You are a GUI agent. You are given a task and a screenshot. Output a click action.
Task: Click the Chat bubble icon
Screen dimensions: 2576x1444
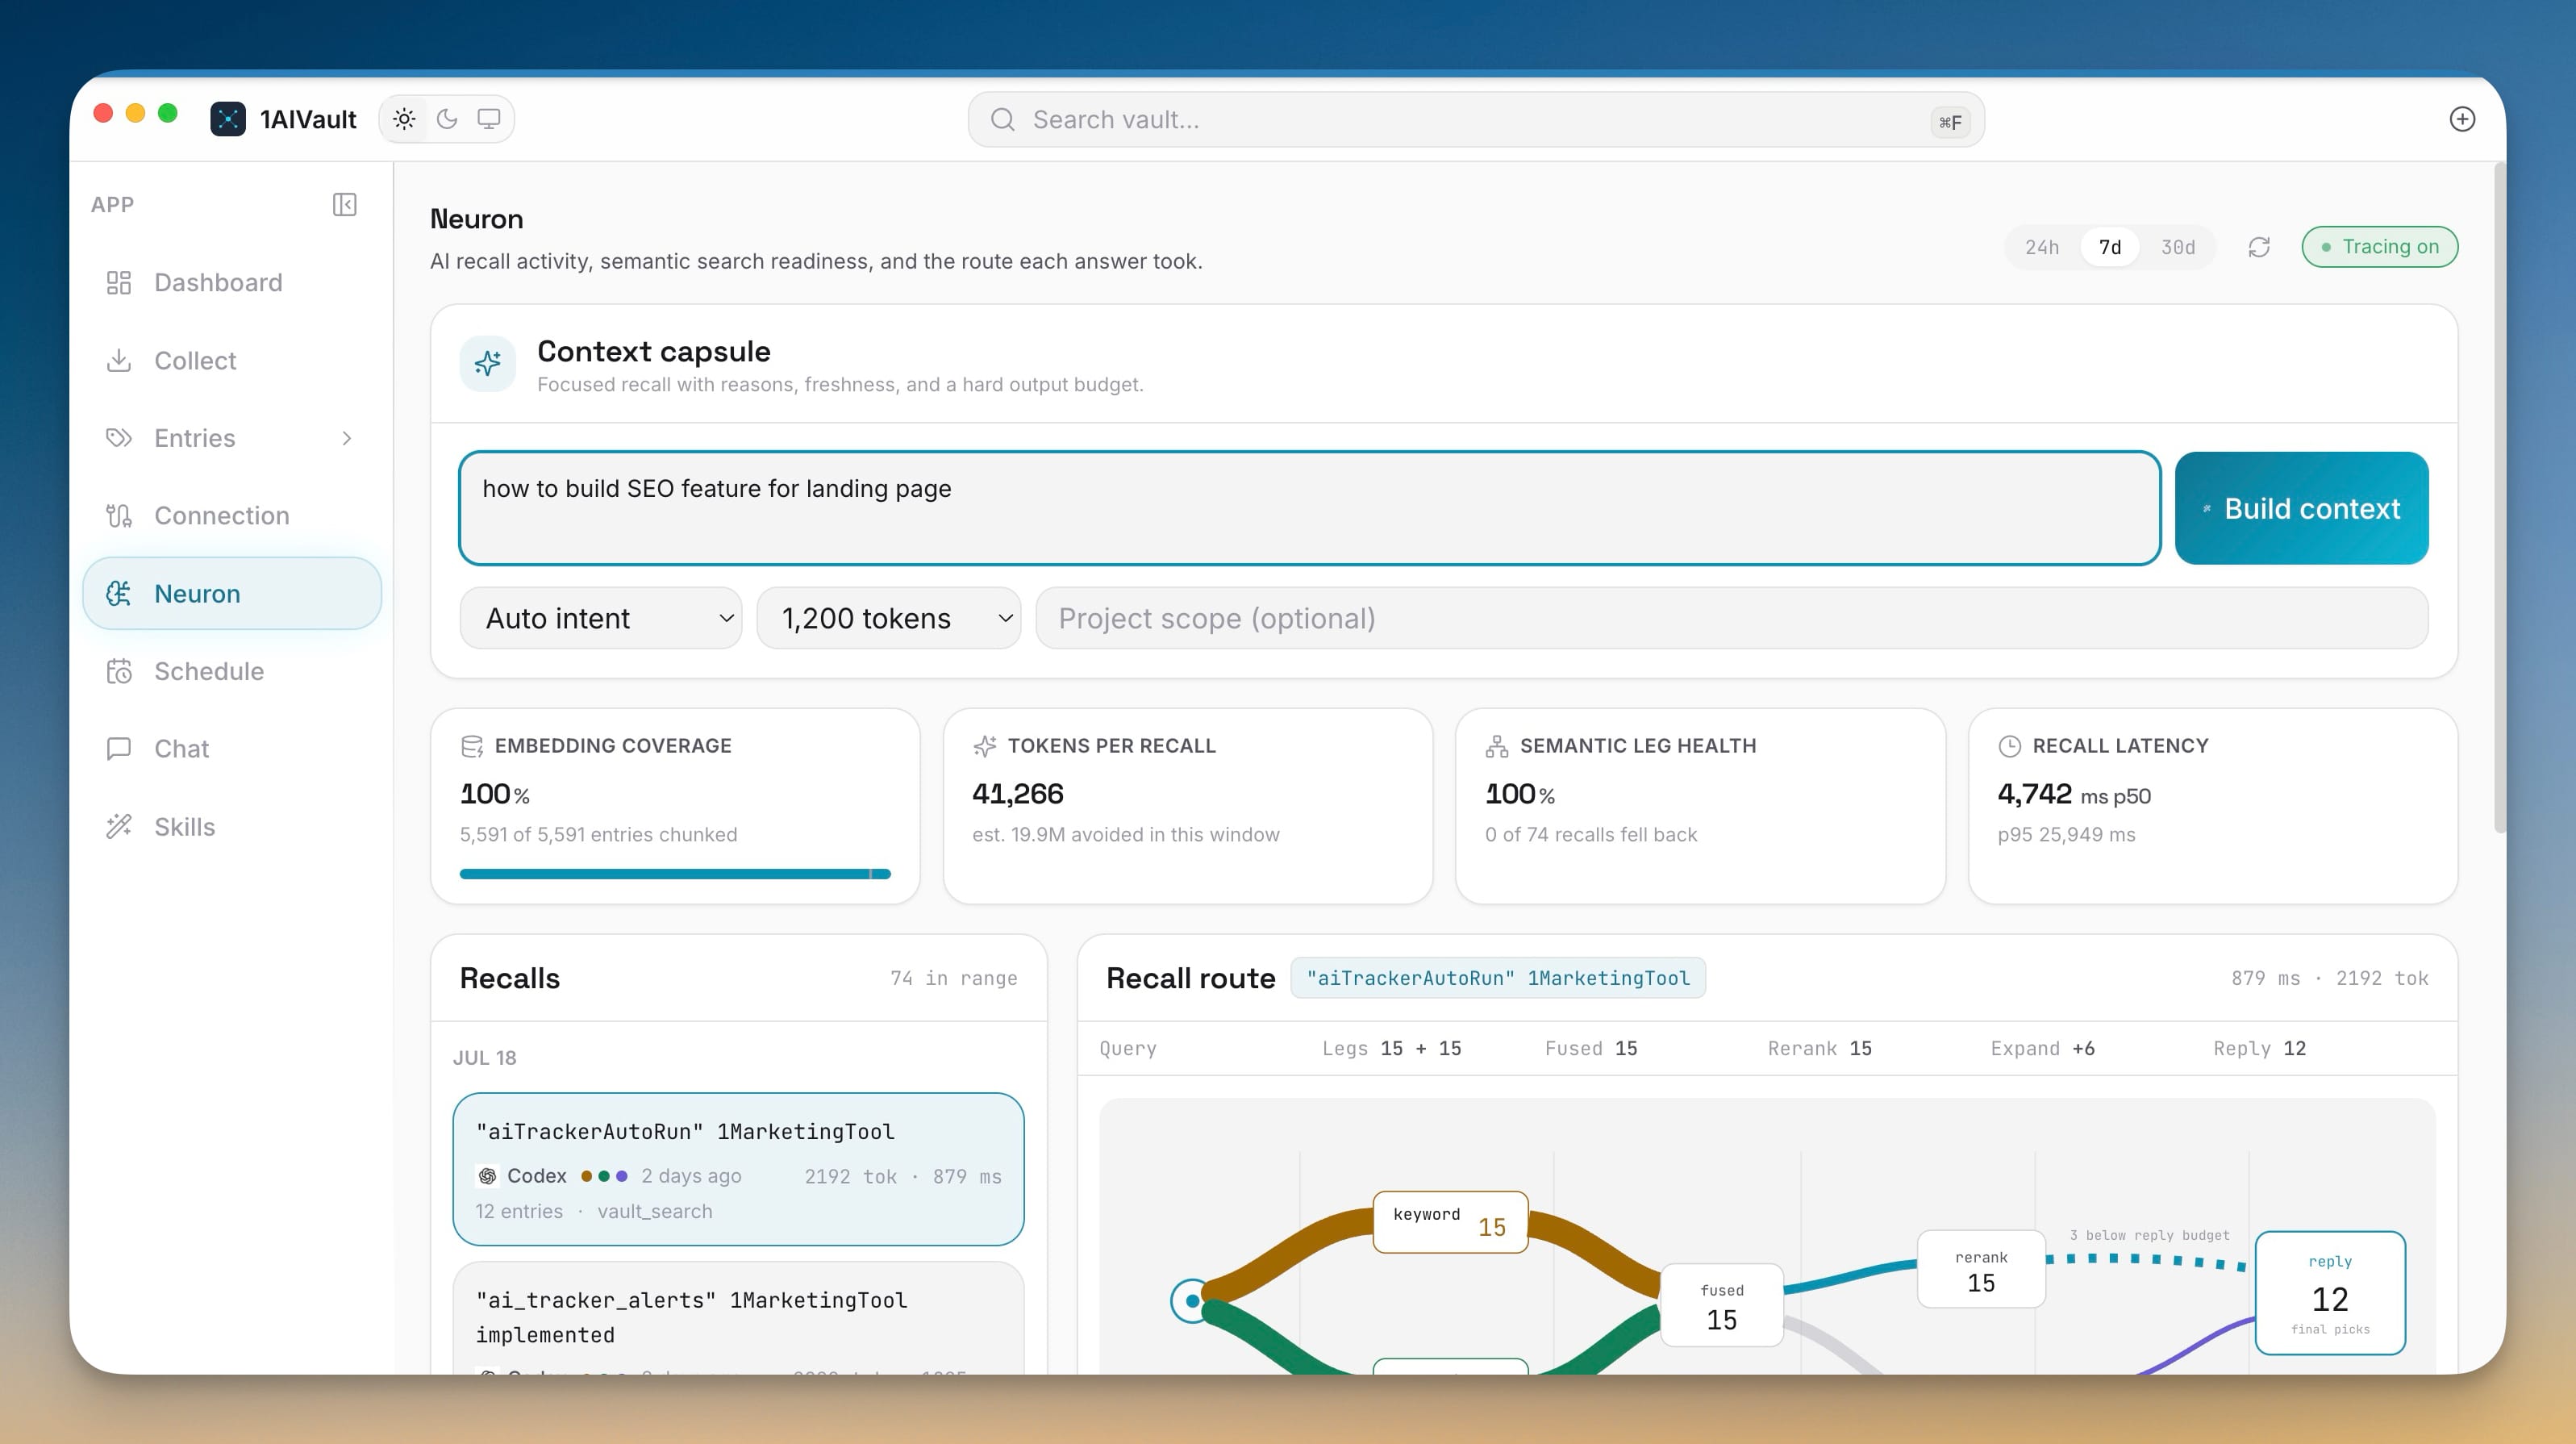[x=119, y=749]
